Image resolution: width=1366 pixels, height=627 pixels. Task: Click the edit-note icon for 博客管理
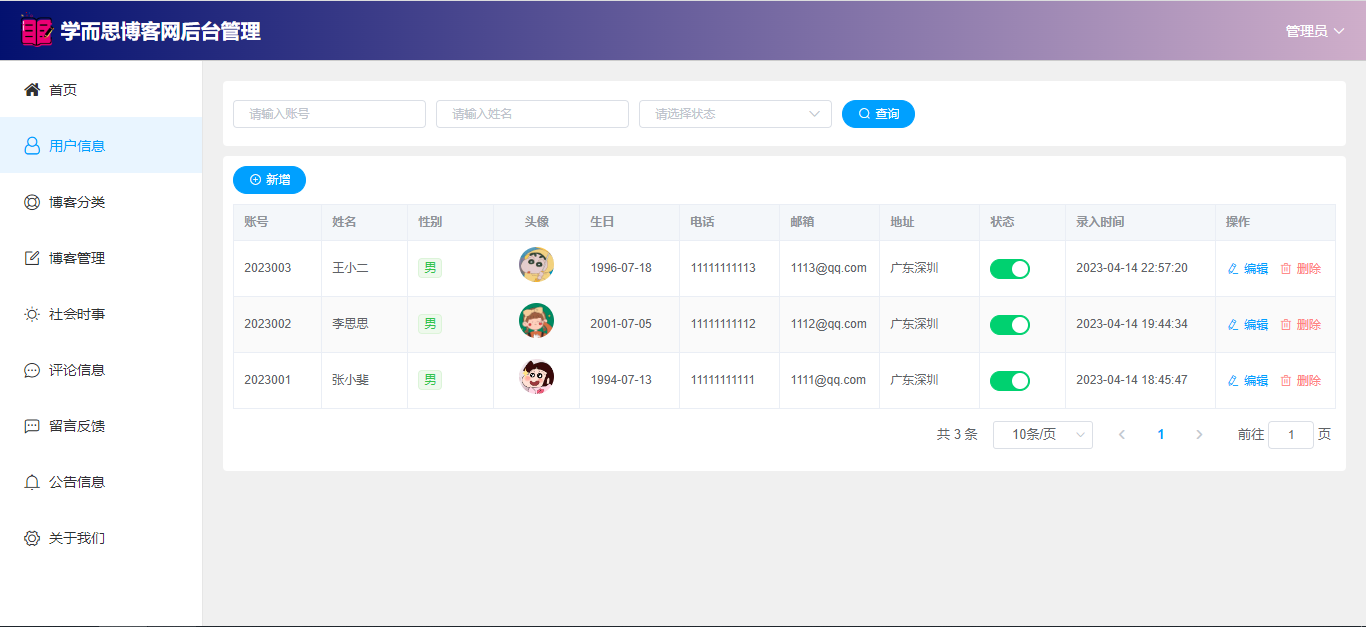coord(32,258)
